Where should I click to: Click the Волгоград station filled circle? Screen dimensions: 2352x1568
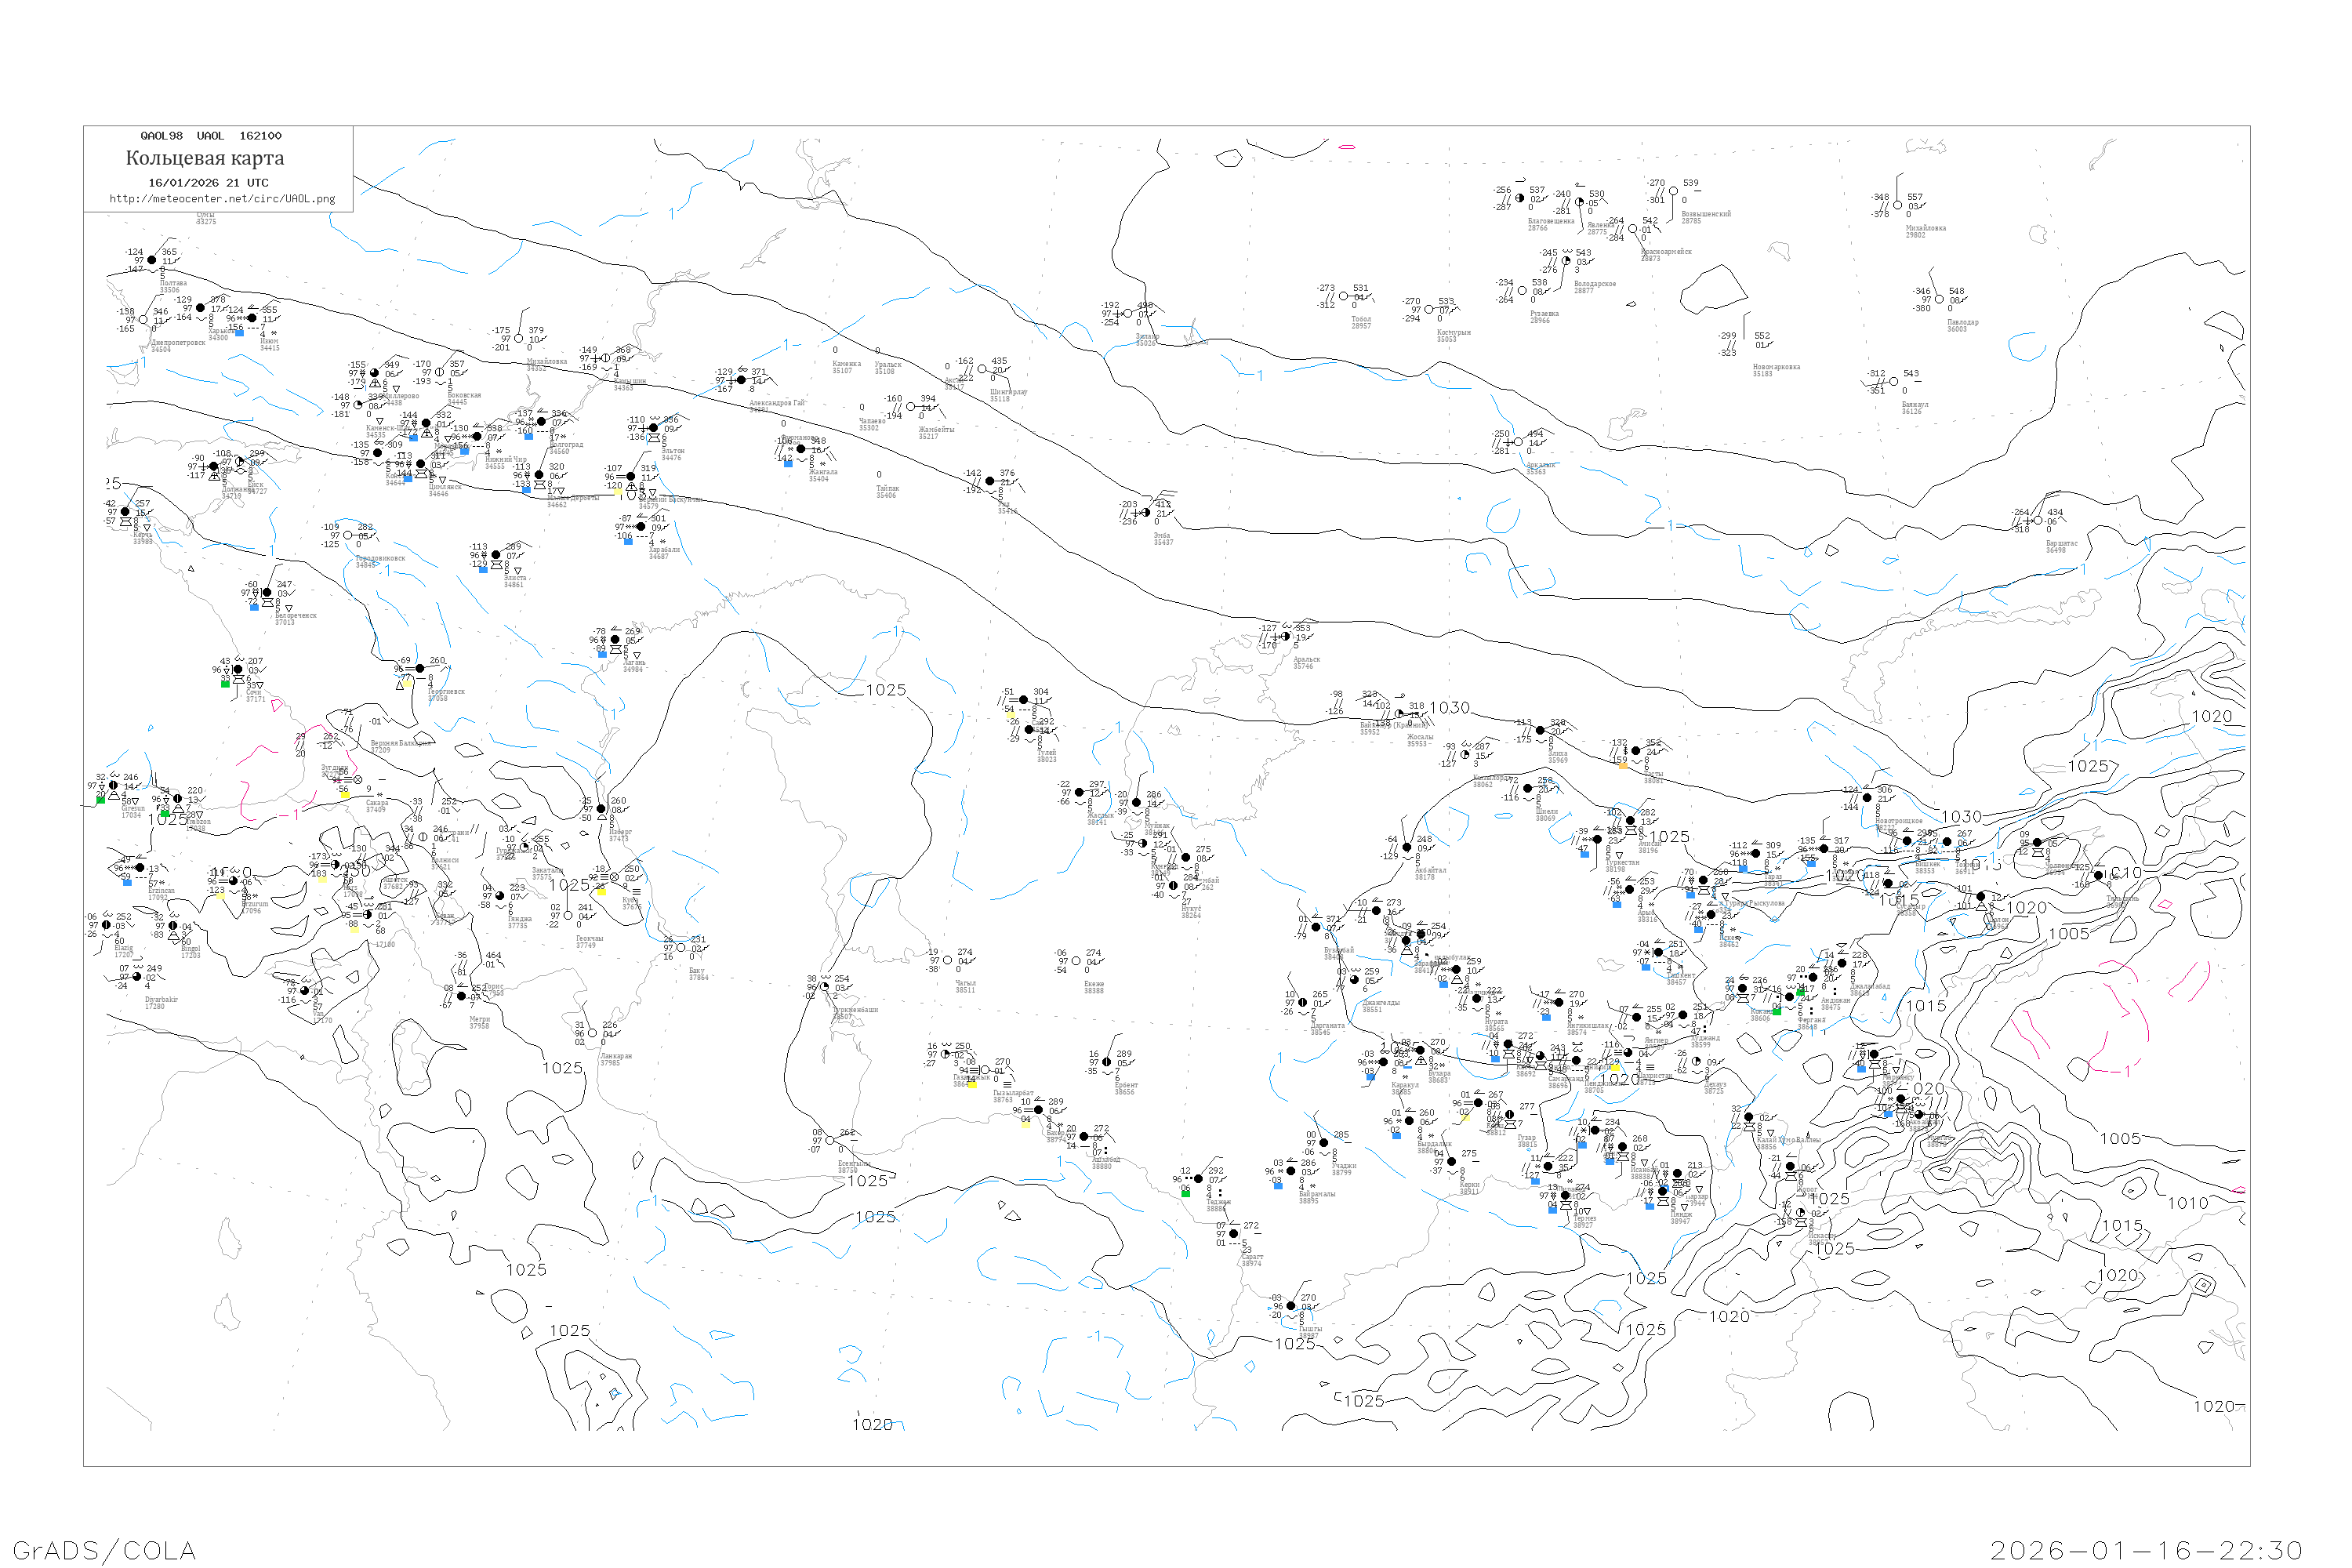click(541, 422)
